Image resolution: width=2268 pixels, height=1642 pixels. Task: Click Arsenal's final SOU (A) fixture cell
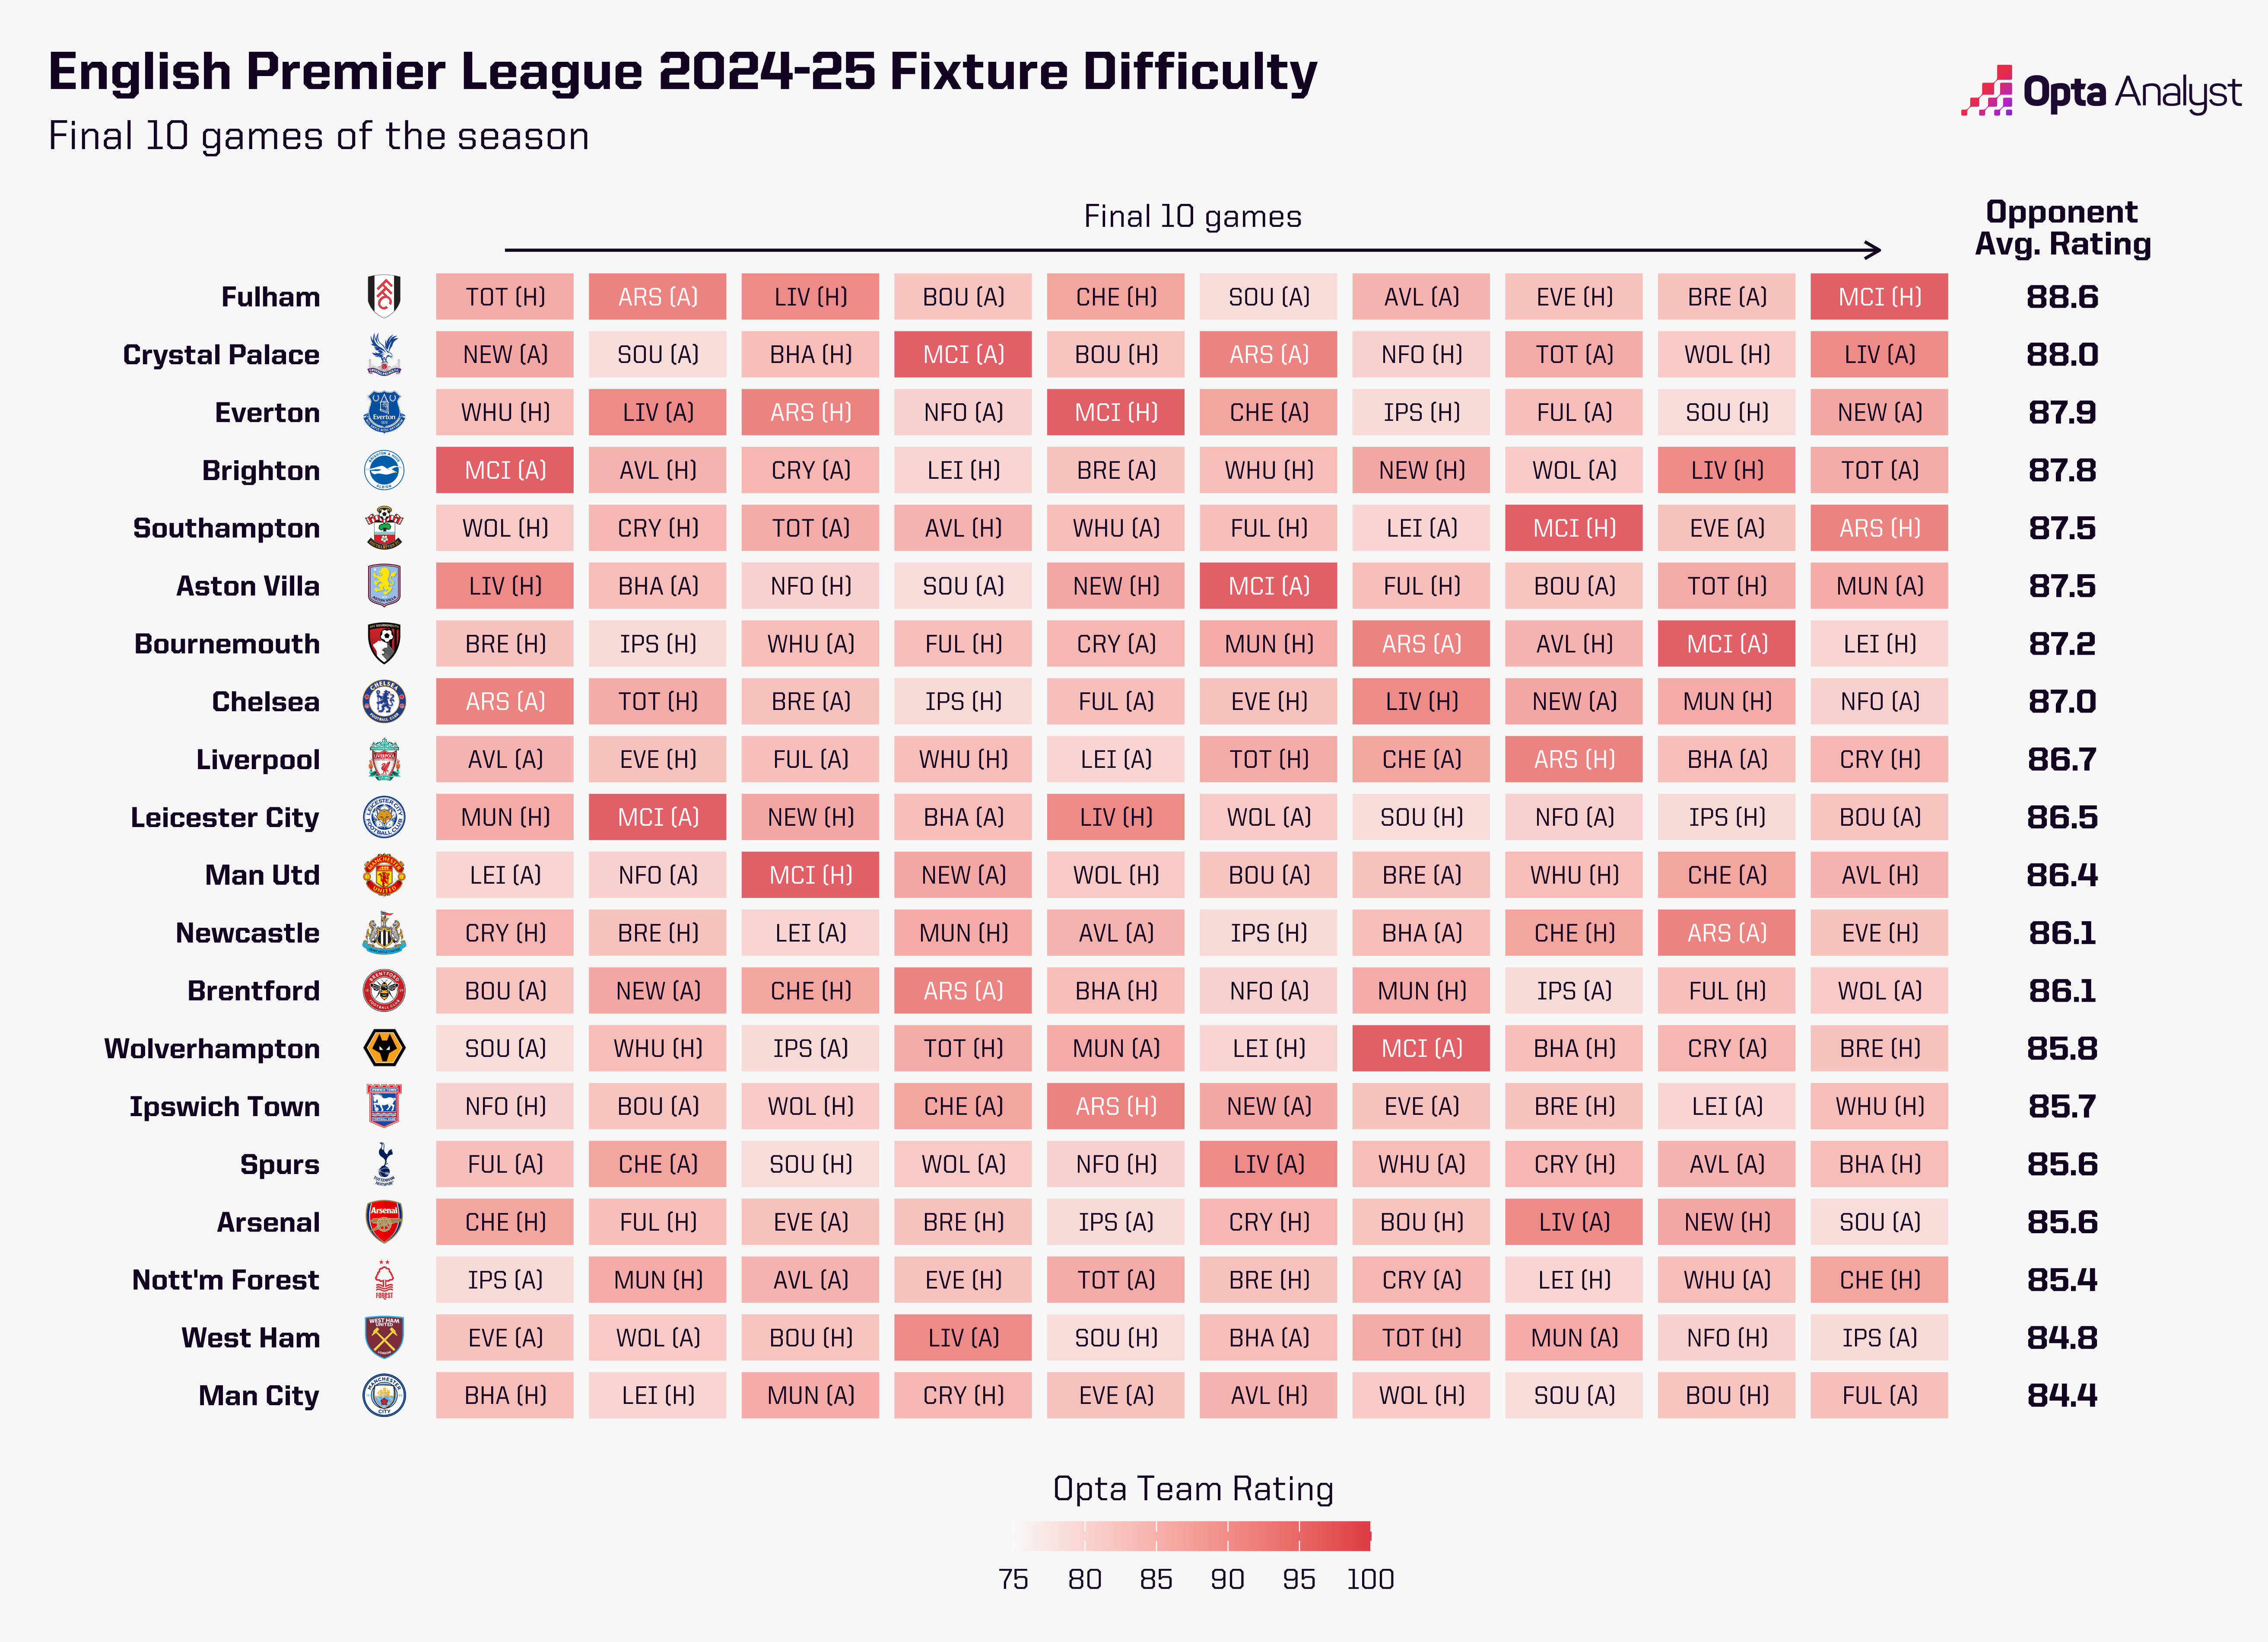tap(1879, 1222)
